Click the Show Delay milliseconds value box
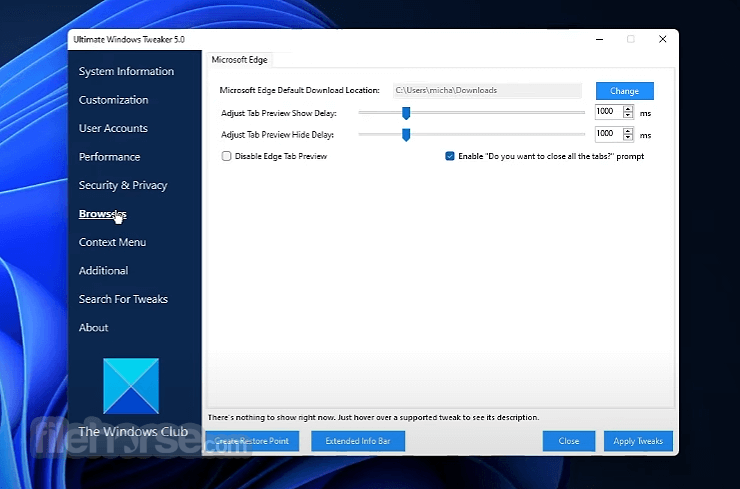The image size is (740, 489). click(608, 111)
